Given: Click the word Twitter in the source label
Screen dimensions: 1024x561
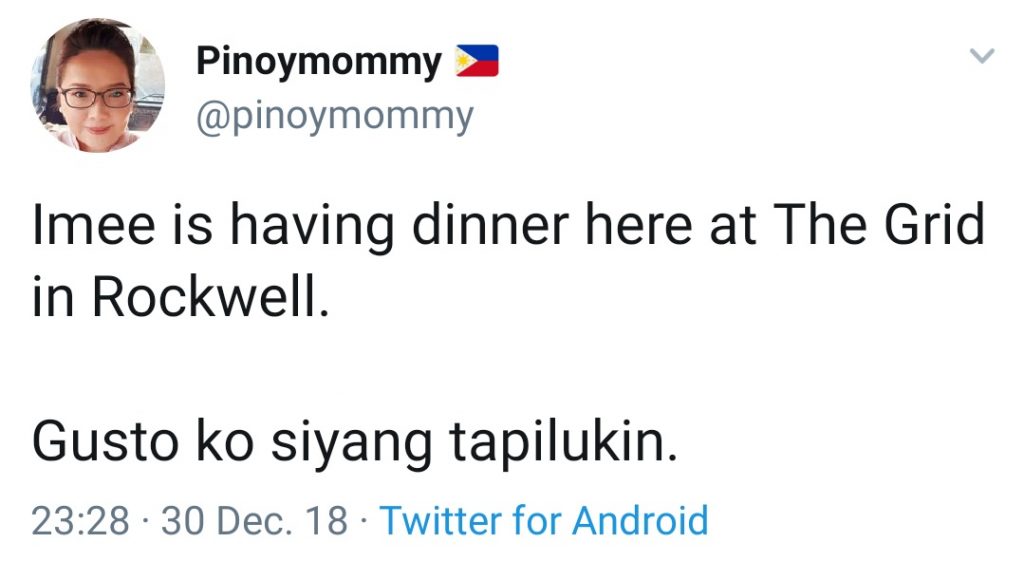Looking at the screenshot, I should click(x=441, y=521).
